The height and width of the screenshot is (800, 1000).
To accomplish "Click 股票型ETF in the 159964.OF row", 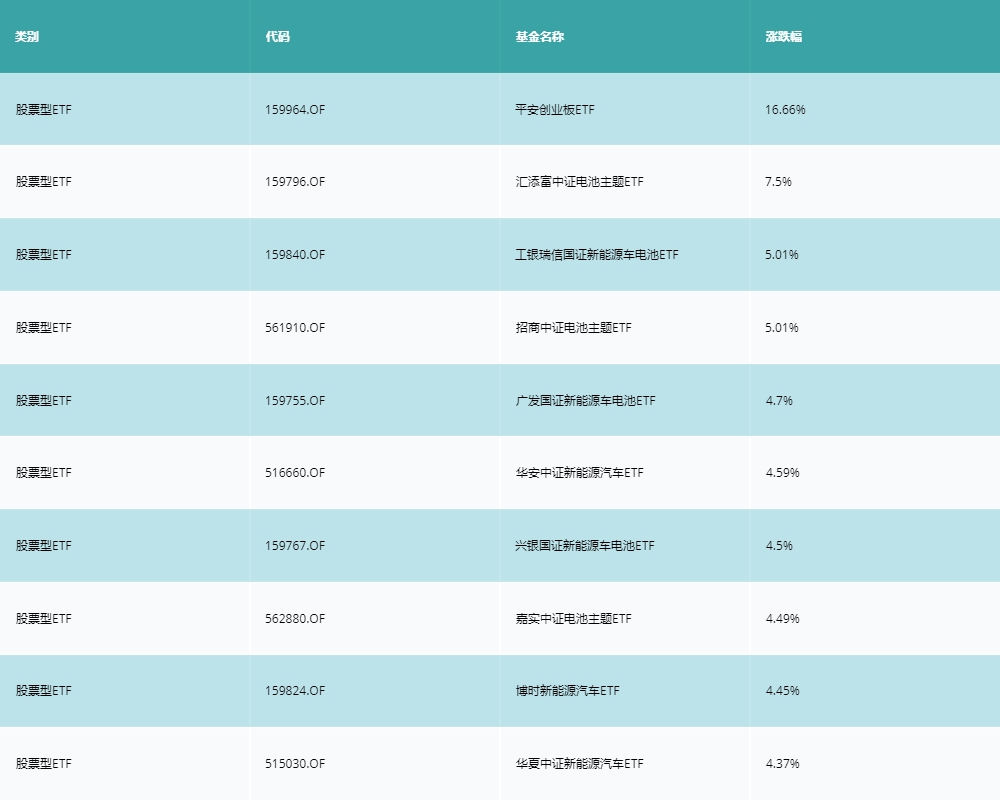I will pos(43,110).
